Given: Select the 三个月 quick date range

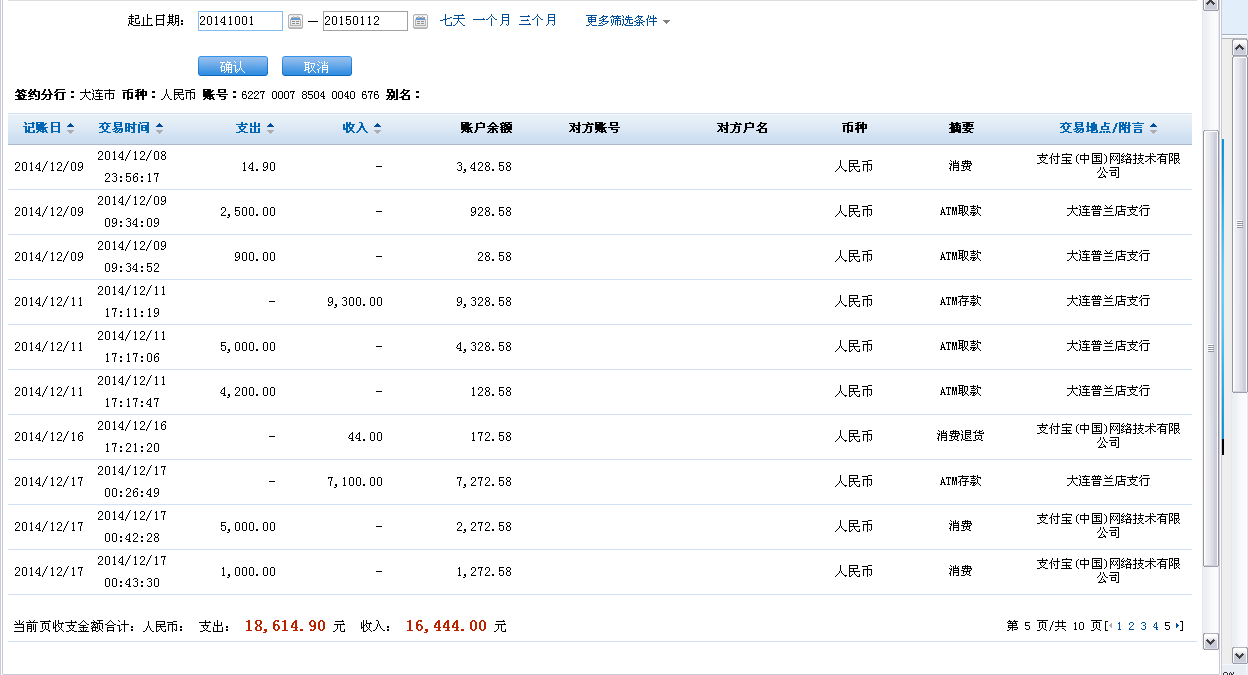Looking at the screenshot, I should tap(537, 20).
